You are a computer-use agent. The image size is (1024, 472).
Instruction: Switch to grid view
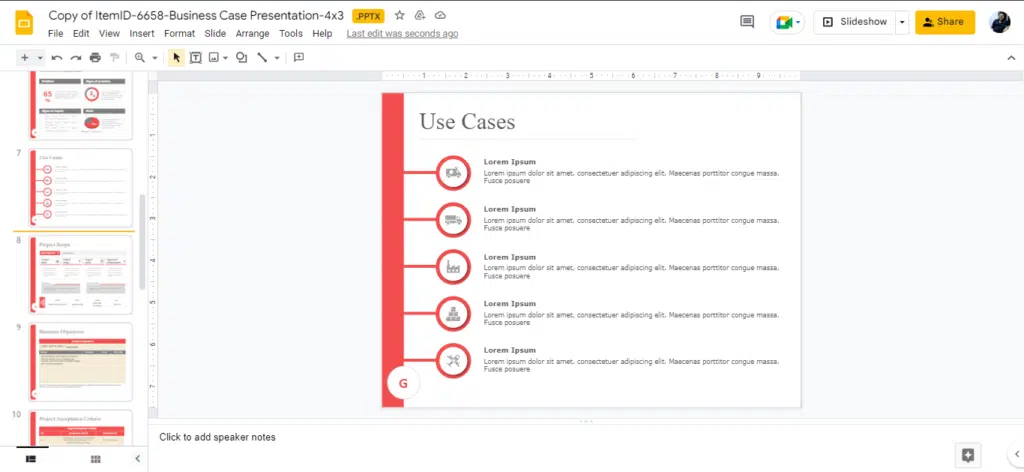click(96, 459)
